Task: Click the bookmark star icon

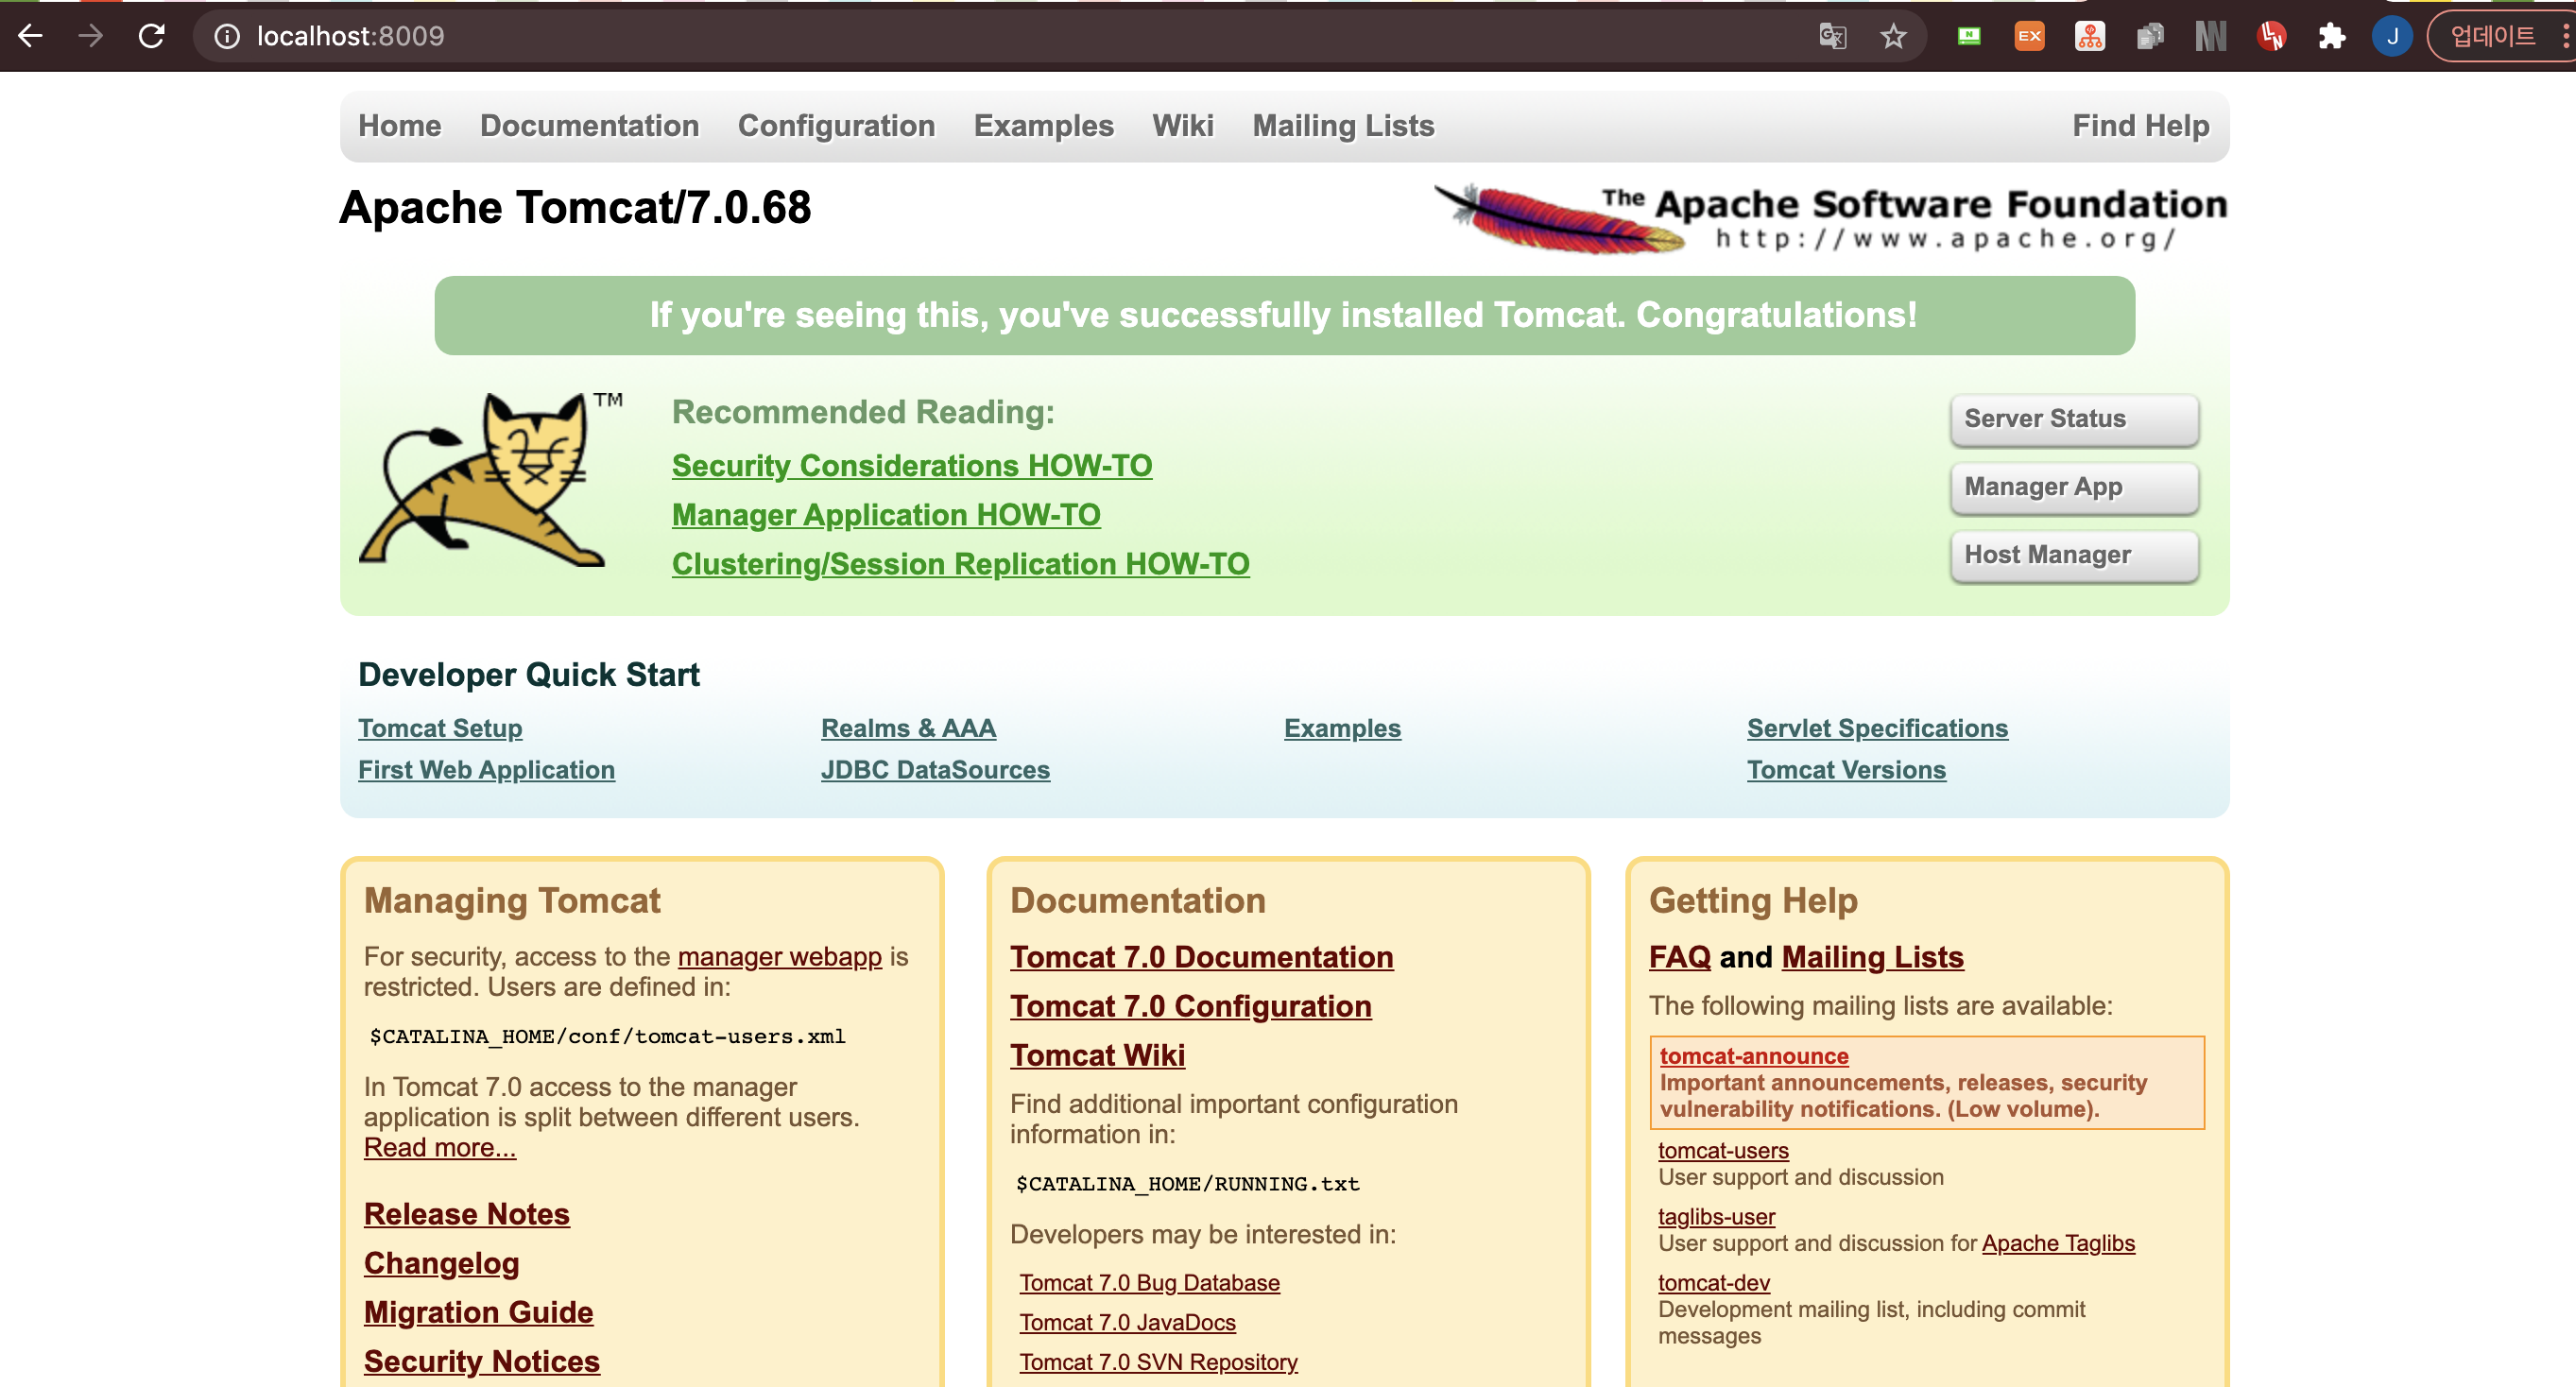Action: (1893, 37)
